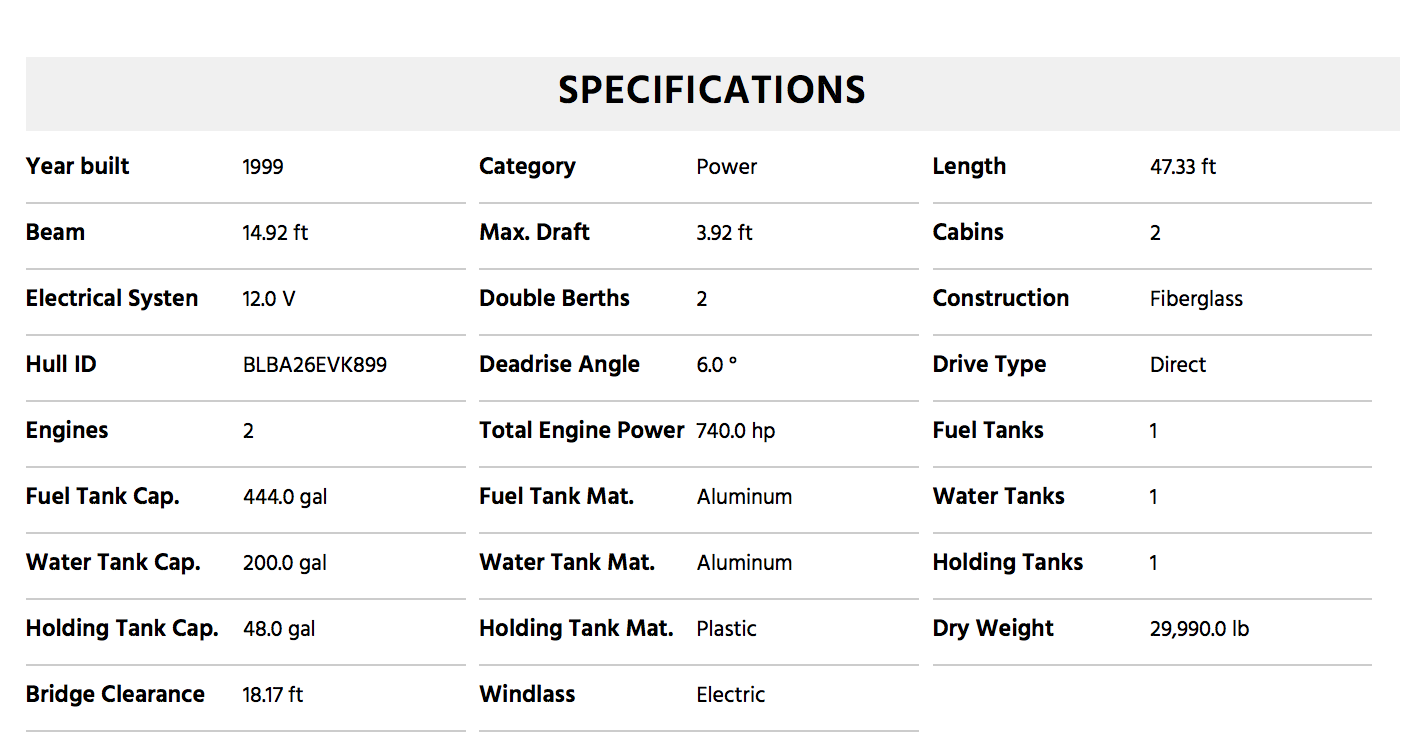Select the Windlass value Electric
The width and height of the screenshot is (1426, 754).
click(731, 695)
